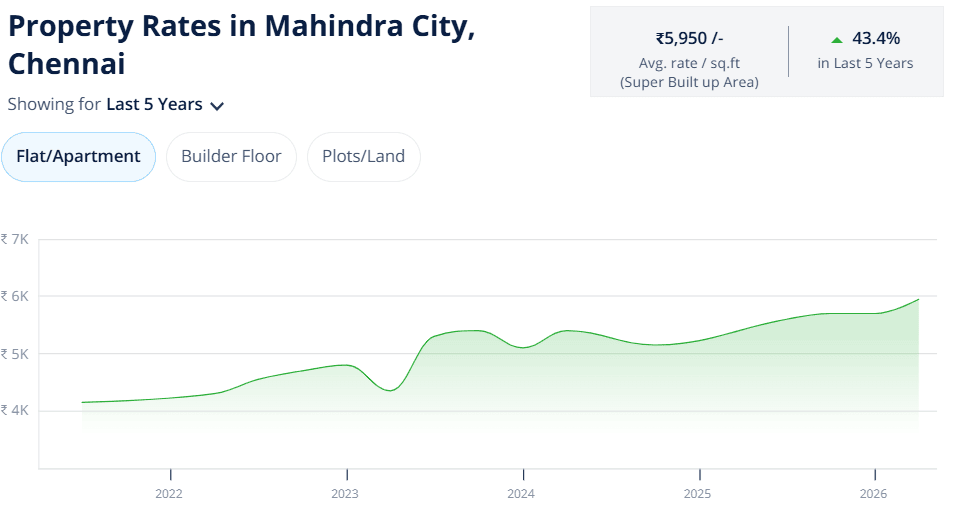Click the 2026 year axis label
955x524 pixels.
pos(873,494)
